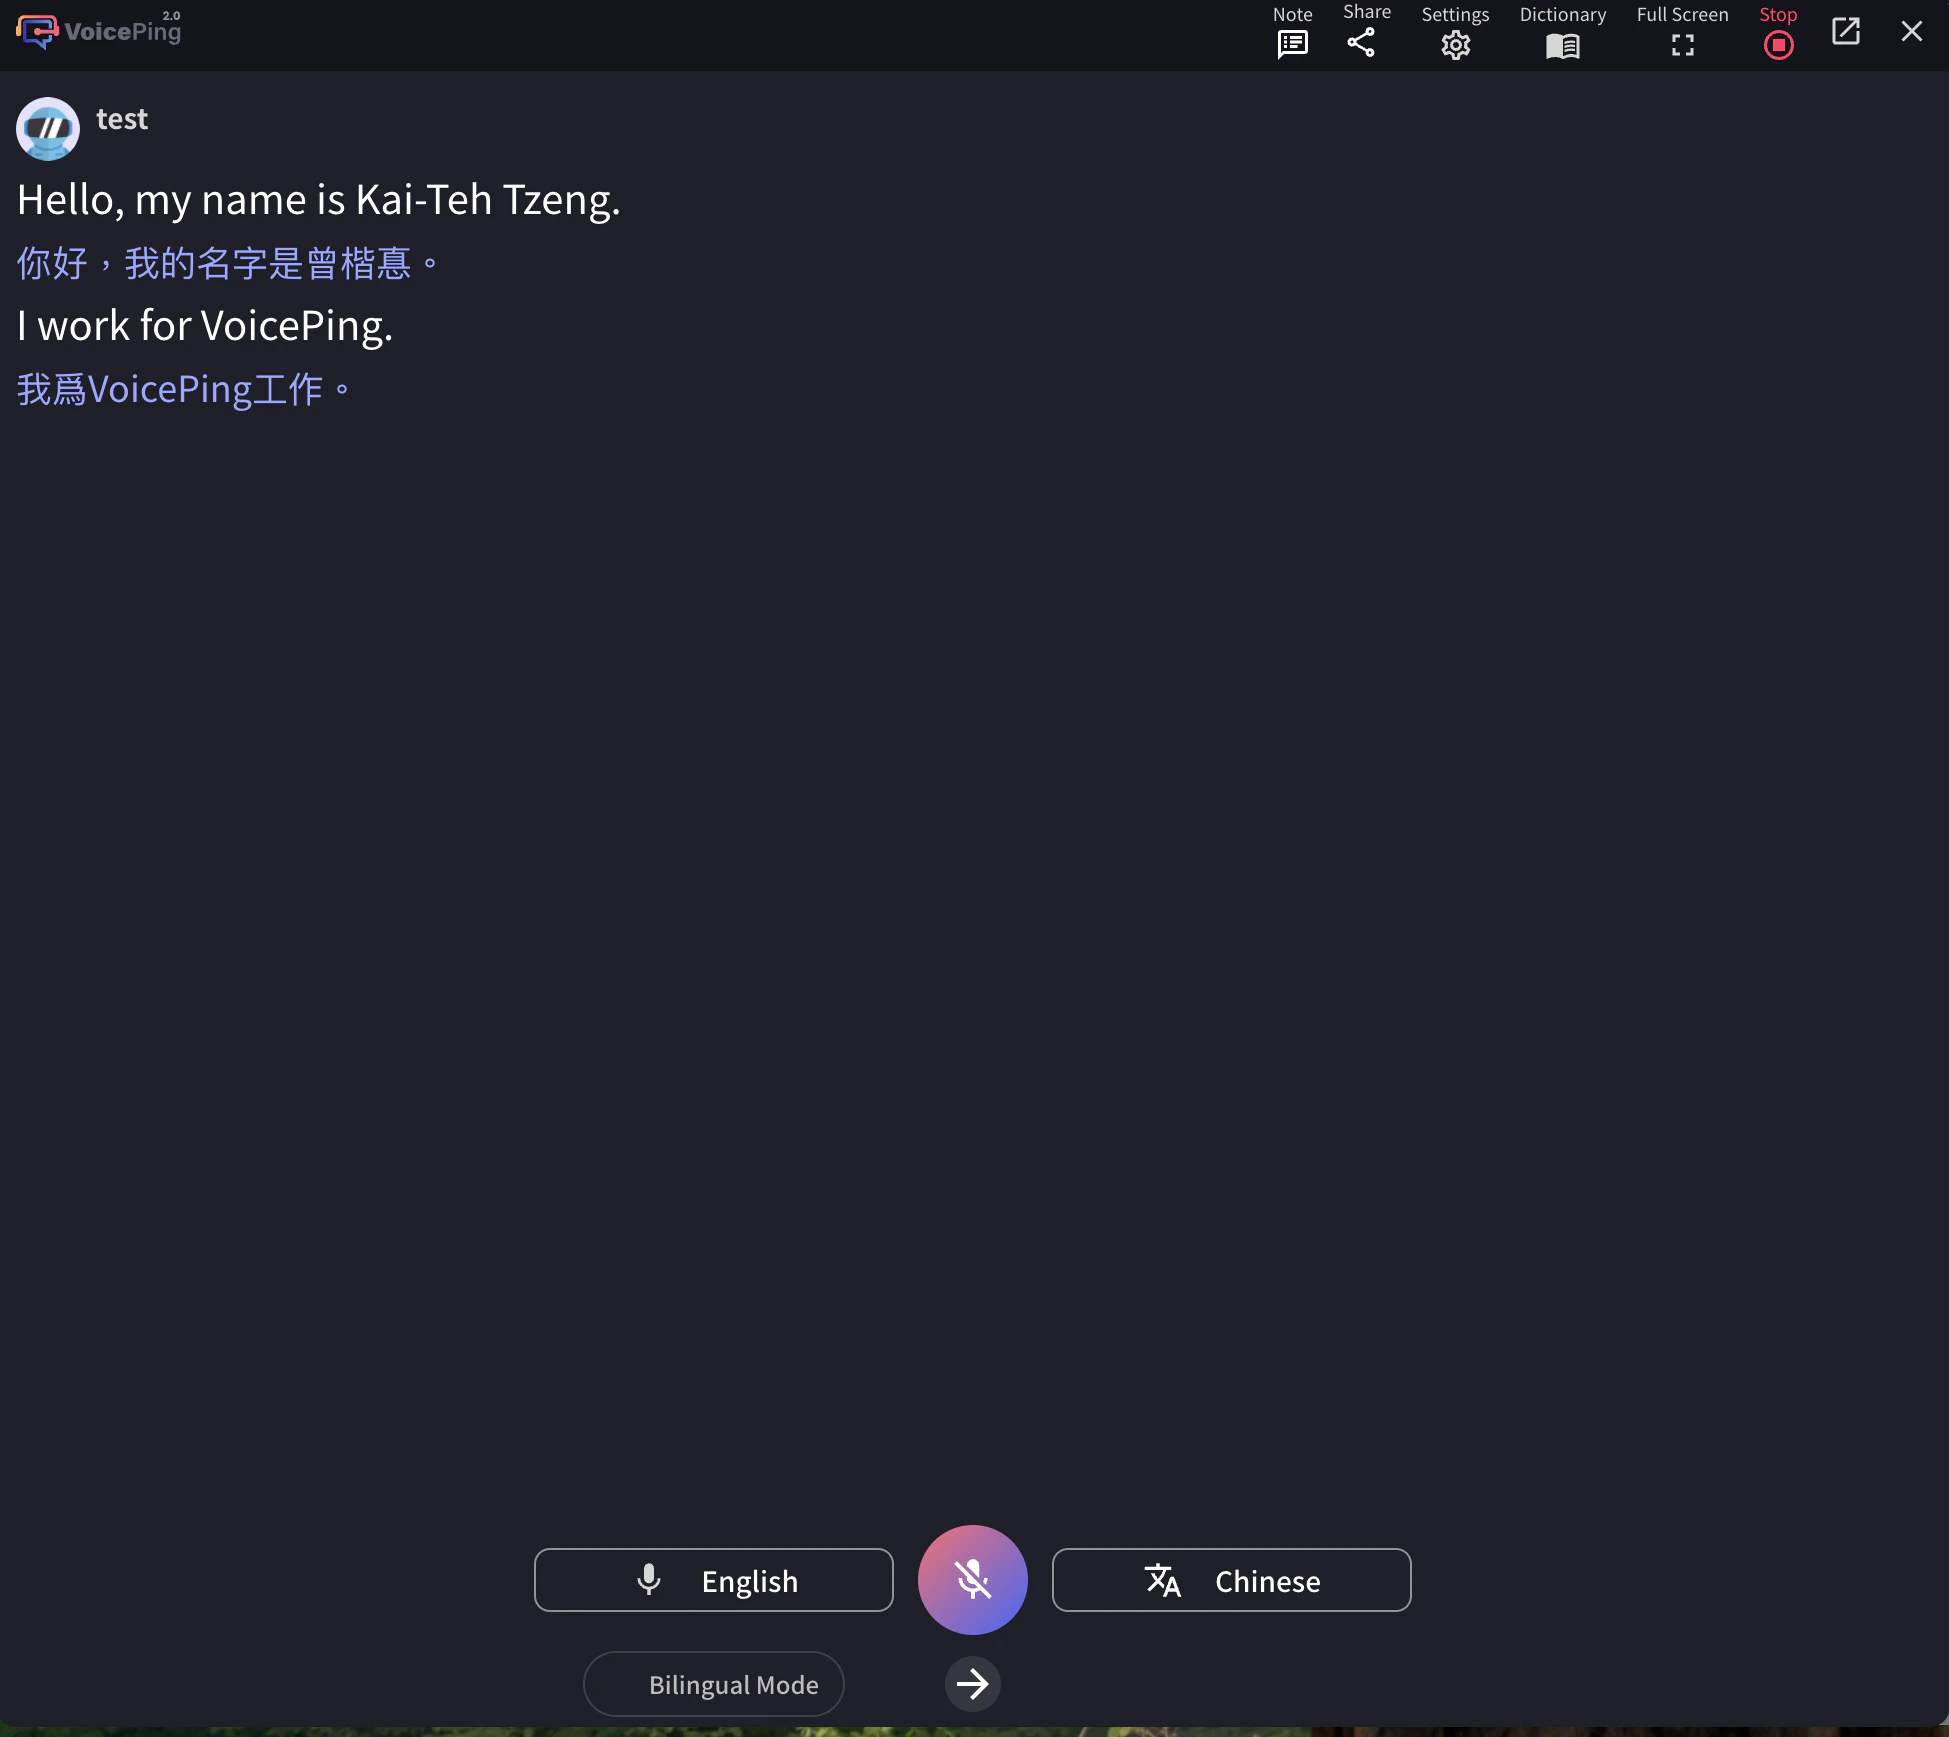Viewport: 1949px width, 1737px height.
Task: Select the Chinese translation '我爲VoicePing工作'
Action: tap(184, 389)
